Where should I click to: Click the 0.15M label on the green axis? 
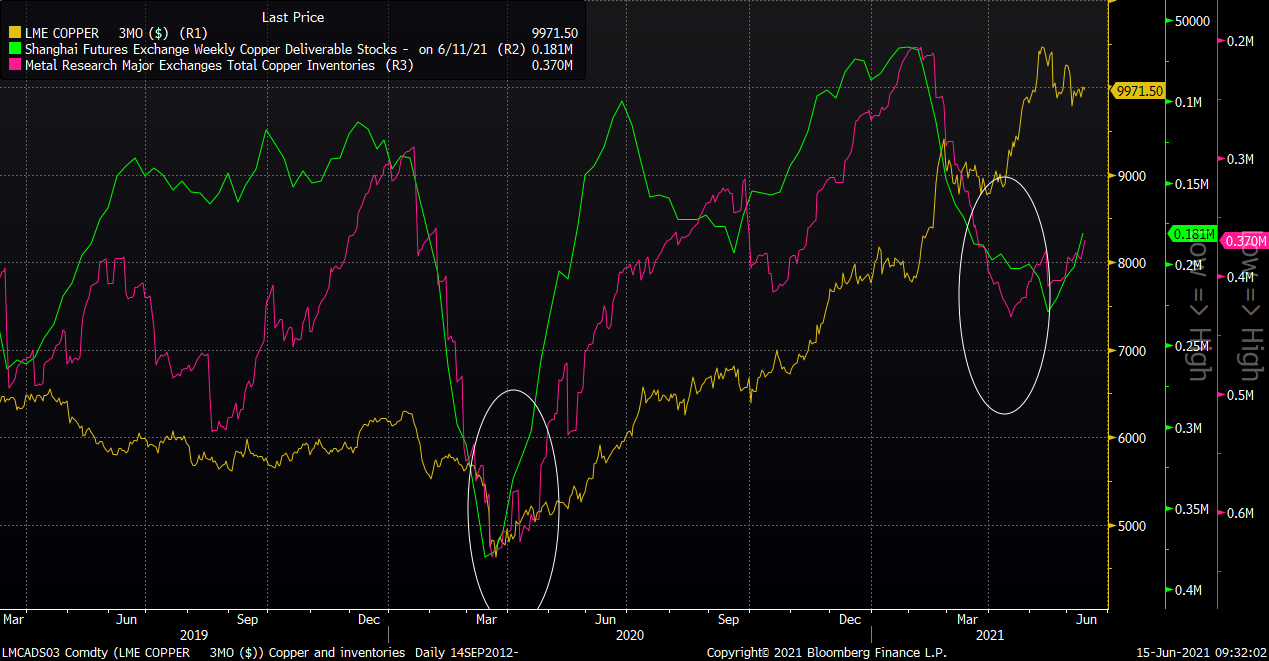coord(1193,184)
